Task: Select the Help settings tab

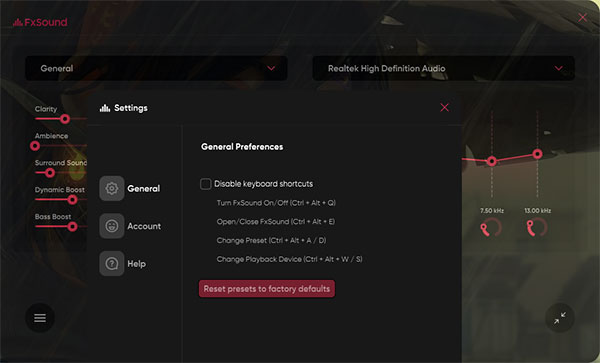Action: 136,264
